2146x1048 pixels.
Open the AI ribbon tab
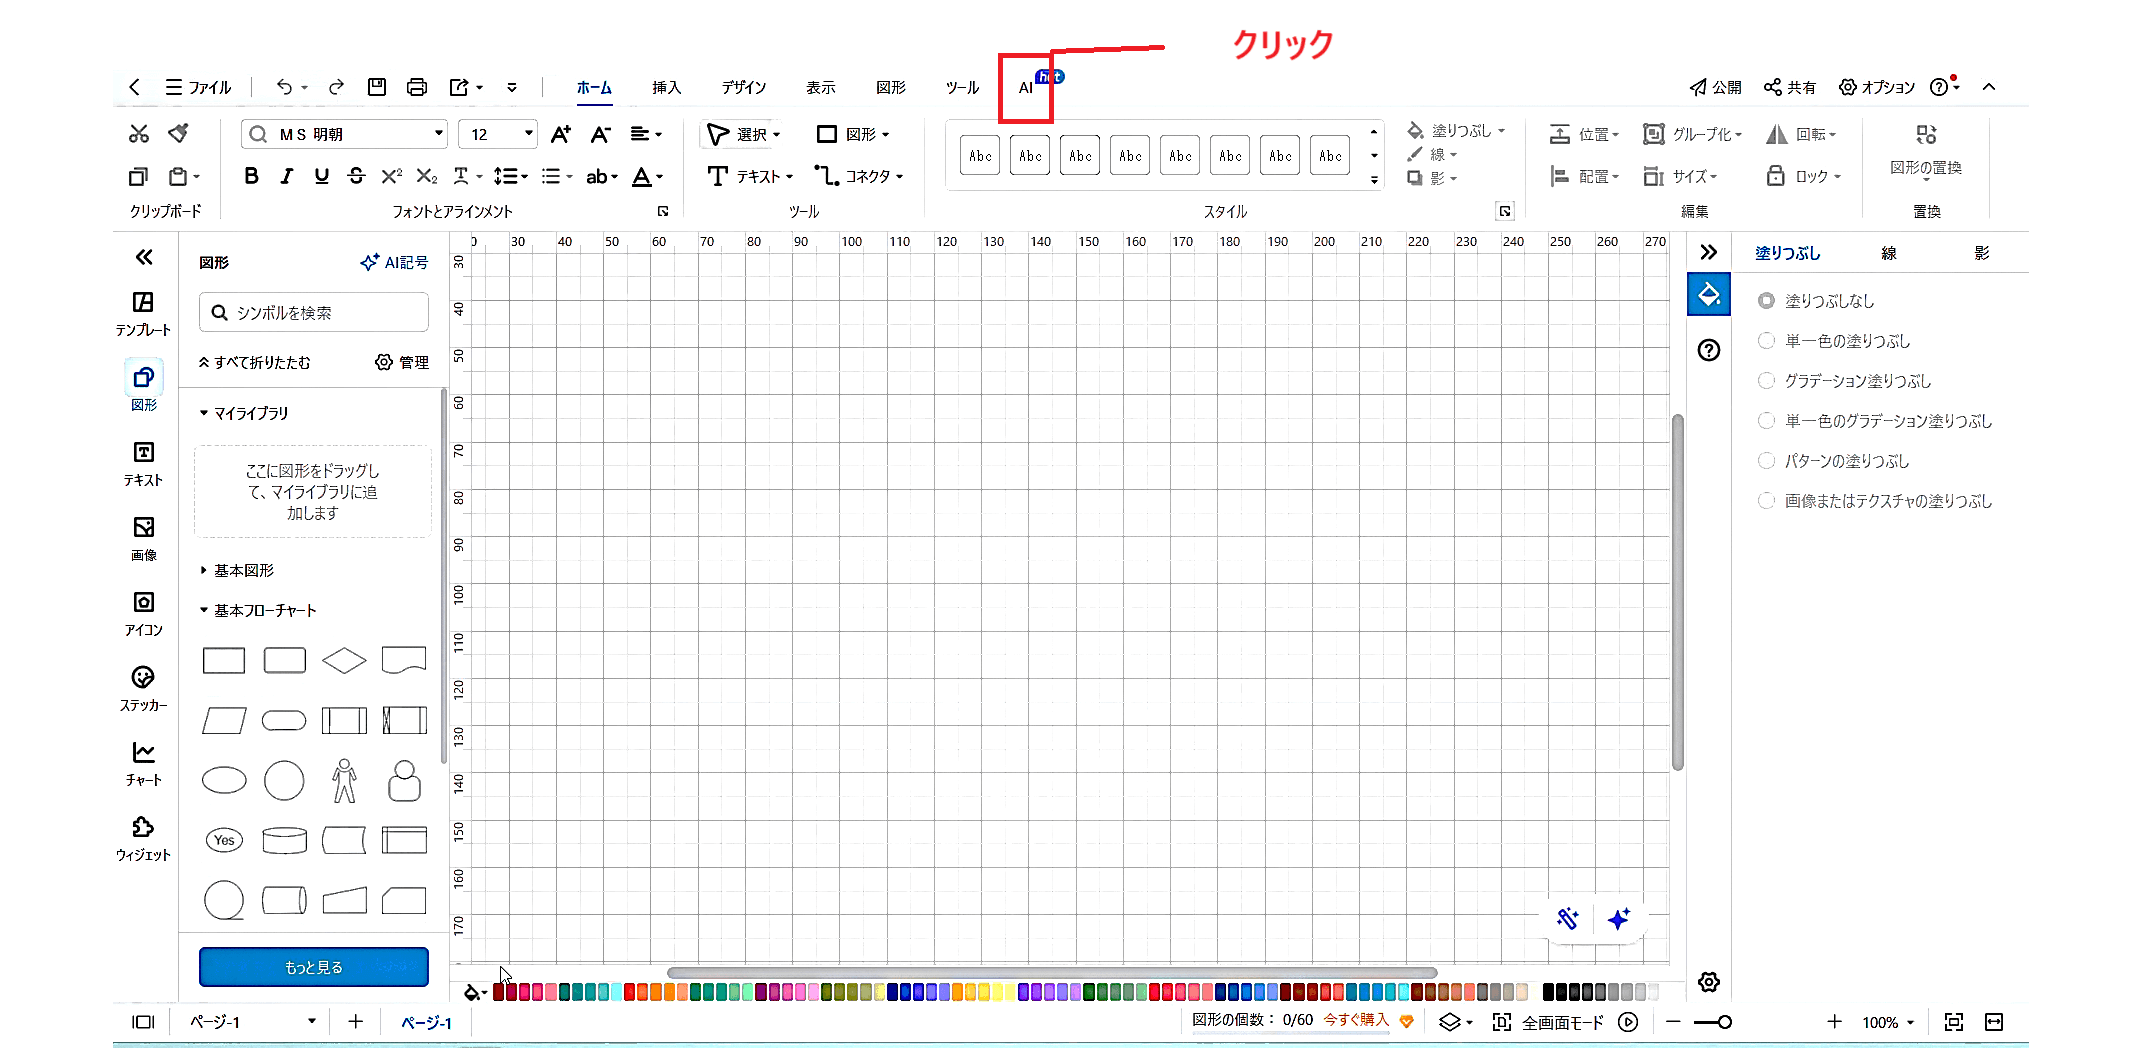tap(1026, 88)
